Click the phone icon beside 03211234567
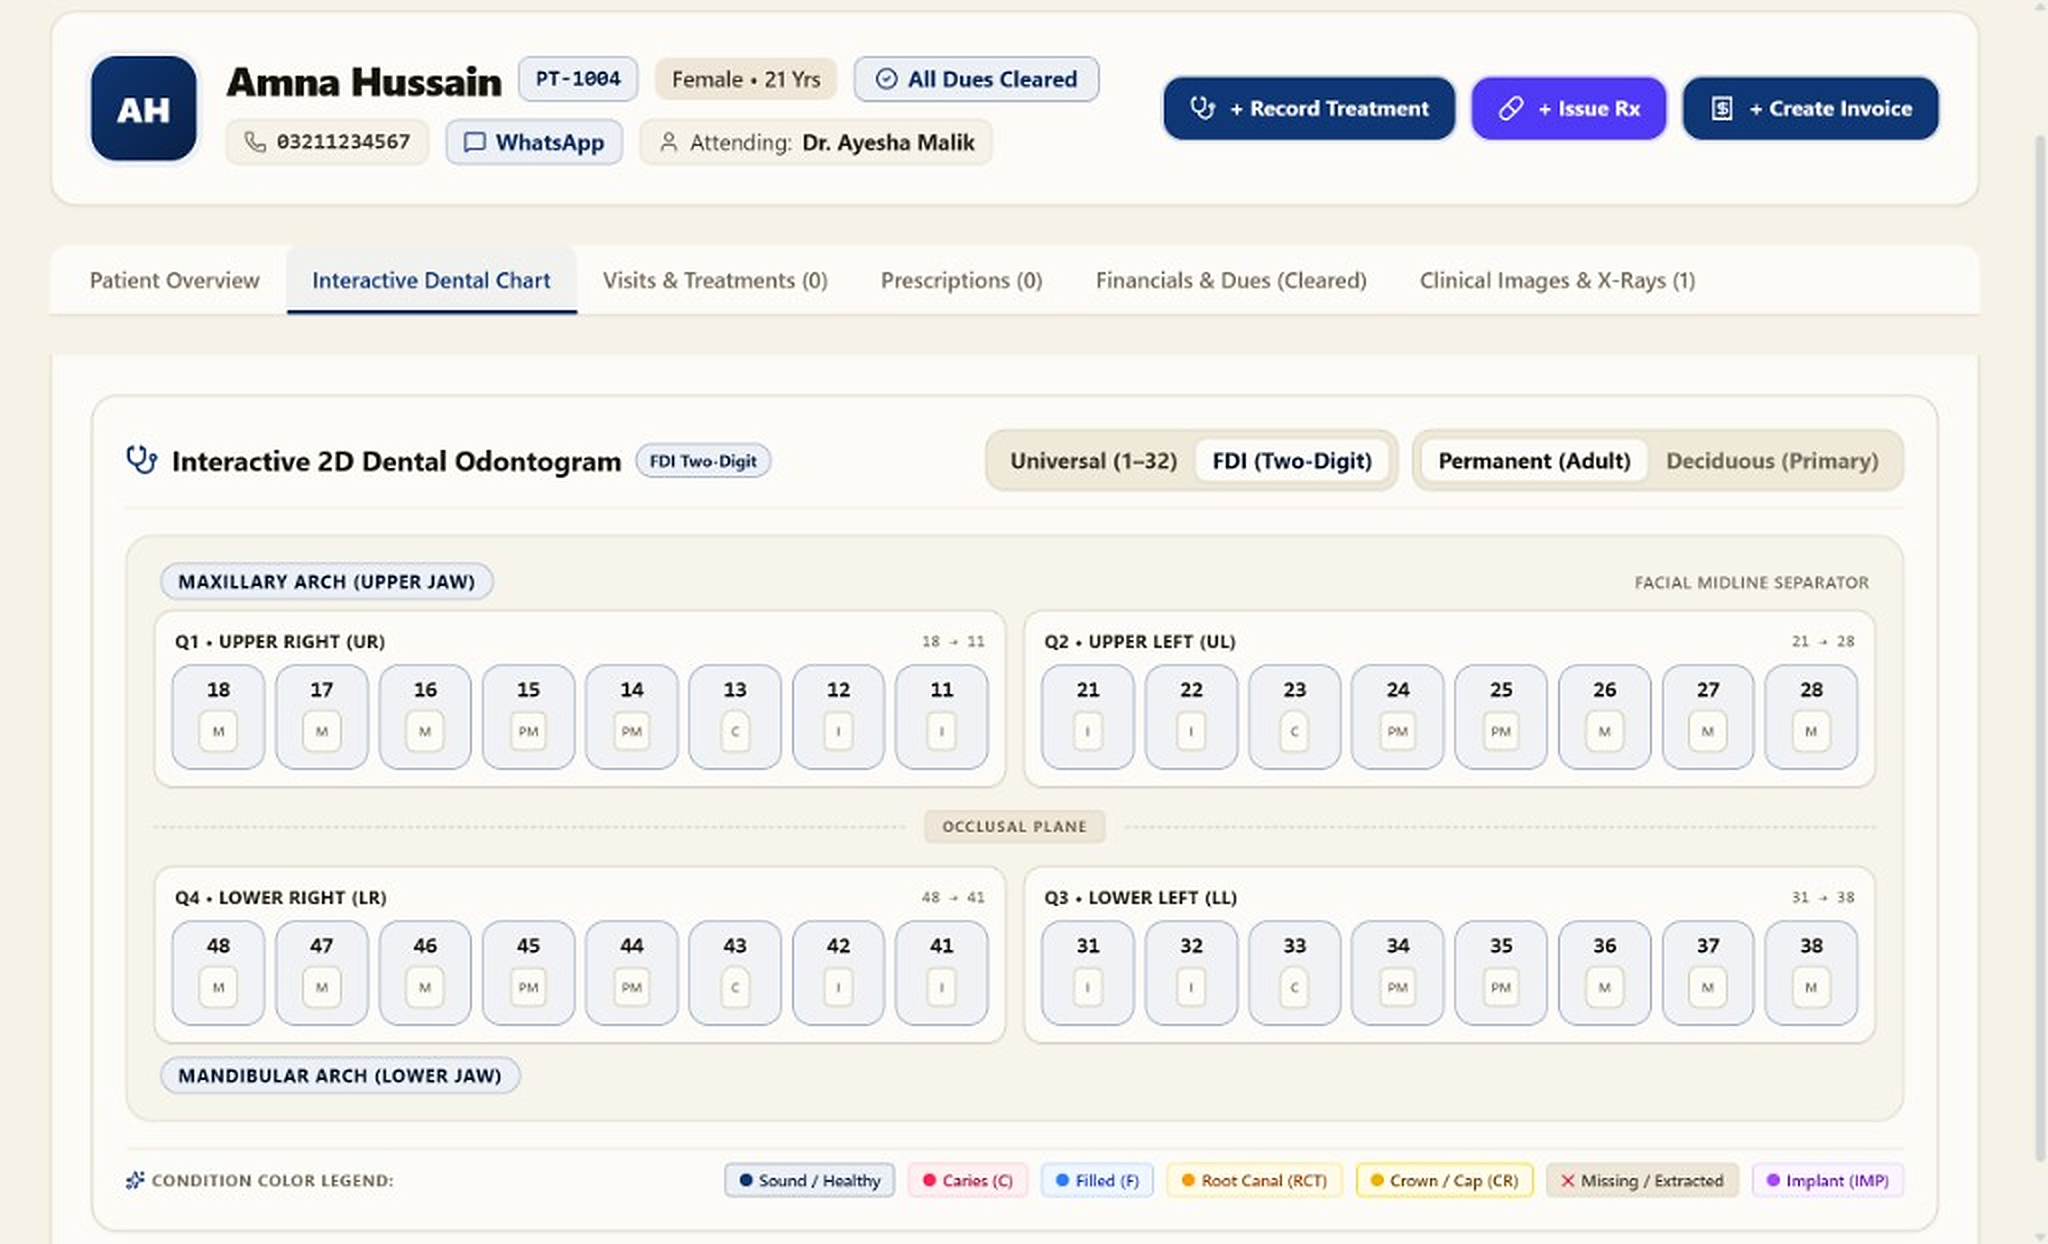This screenshot has height=1244, width=2048. (x=255, y=142)
